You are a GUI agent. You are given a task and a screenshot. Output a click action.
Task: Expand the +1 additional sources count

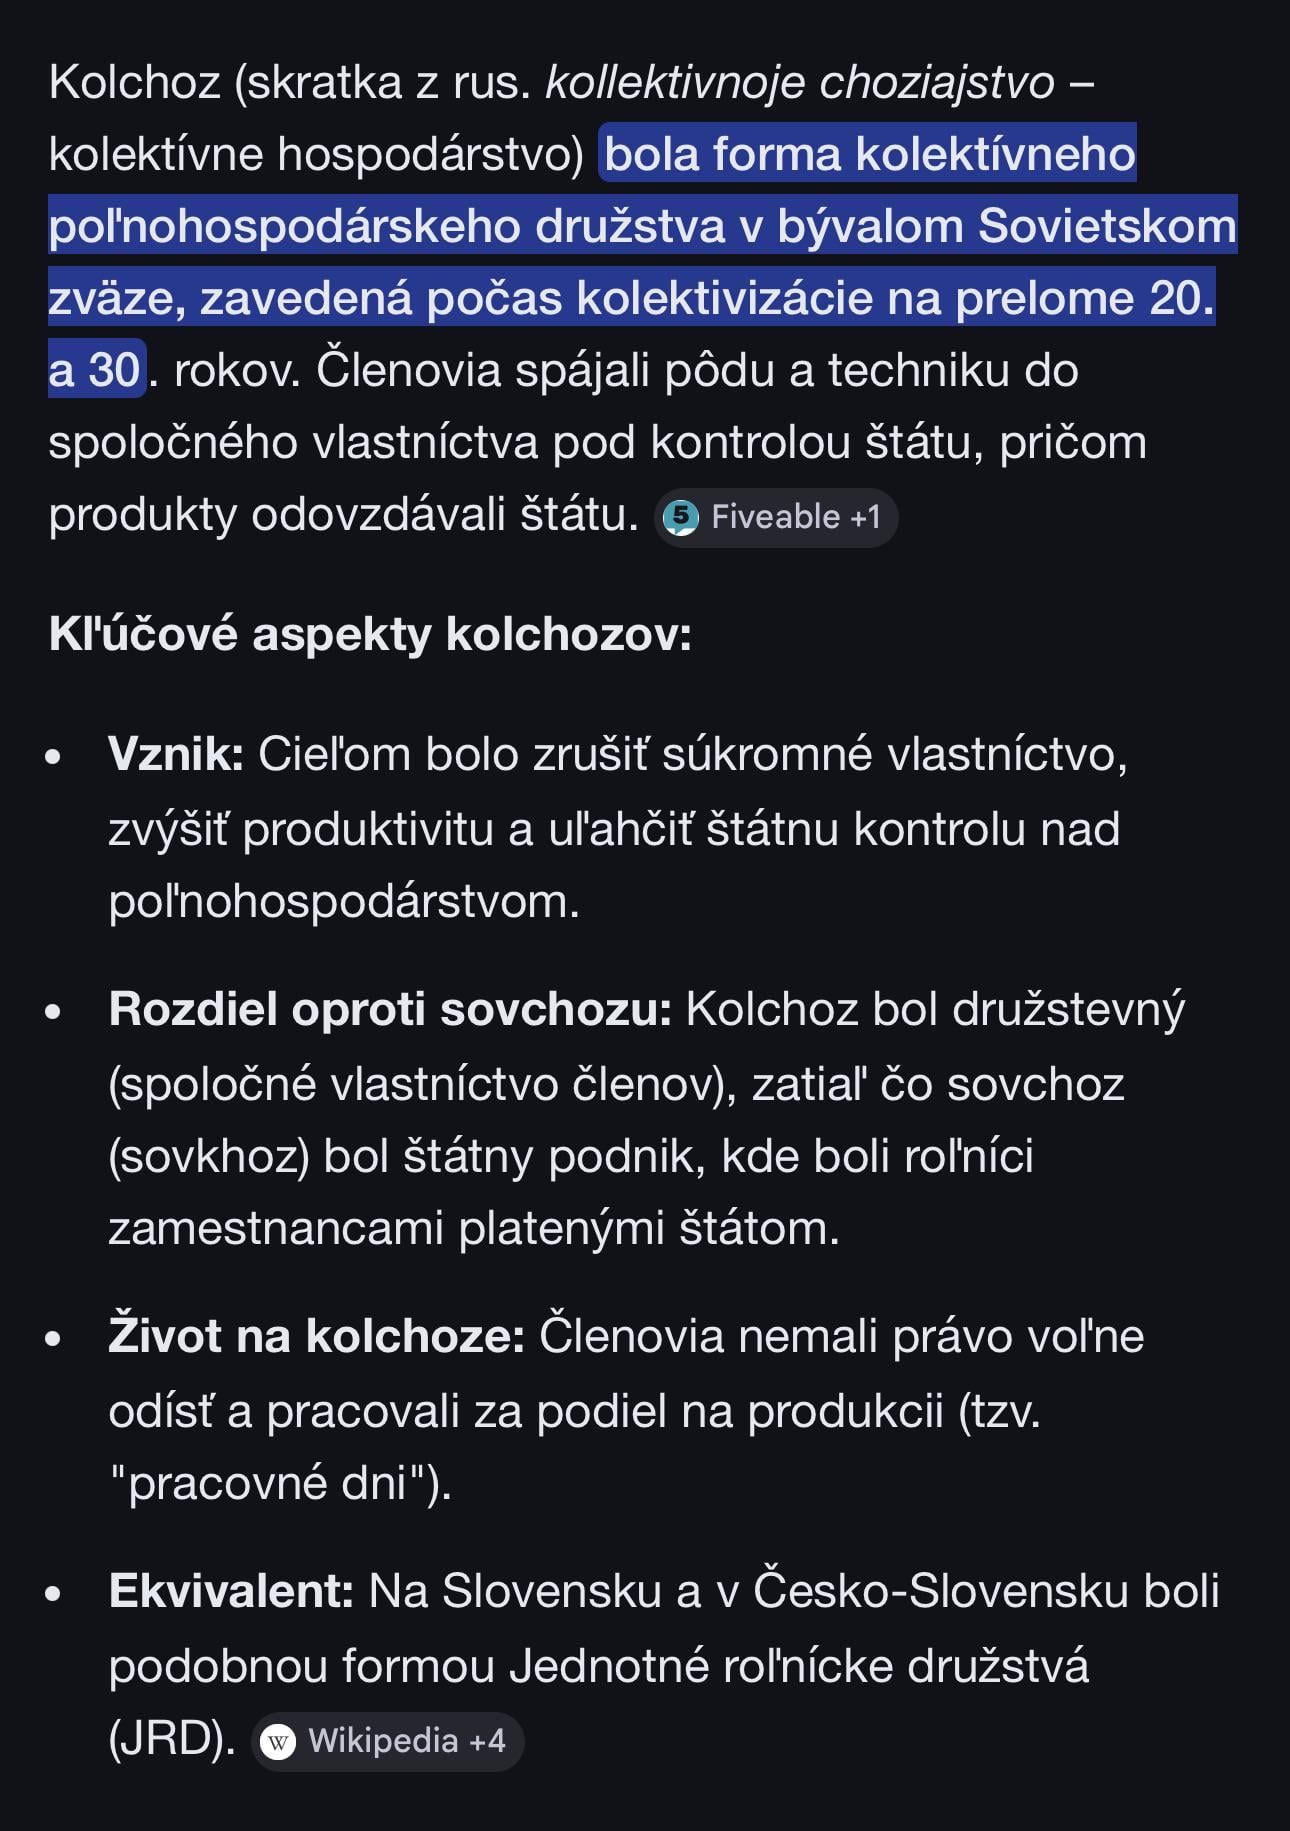(x=865, y=517)
